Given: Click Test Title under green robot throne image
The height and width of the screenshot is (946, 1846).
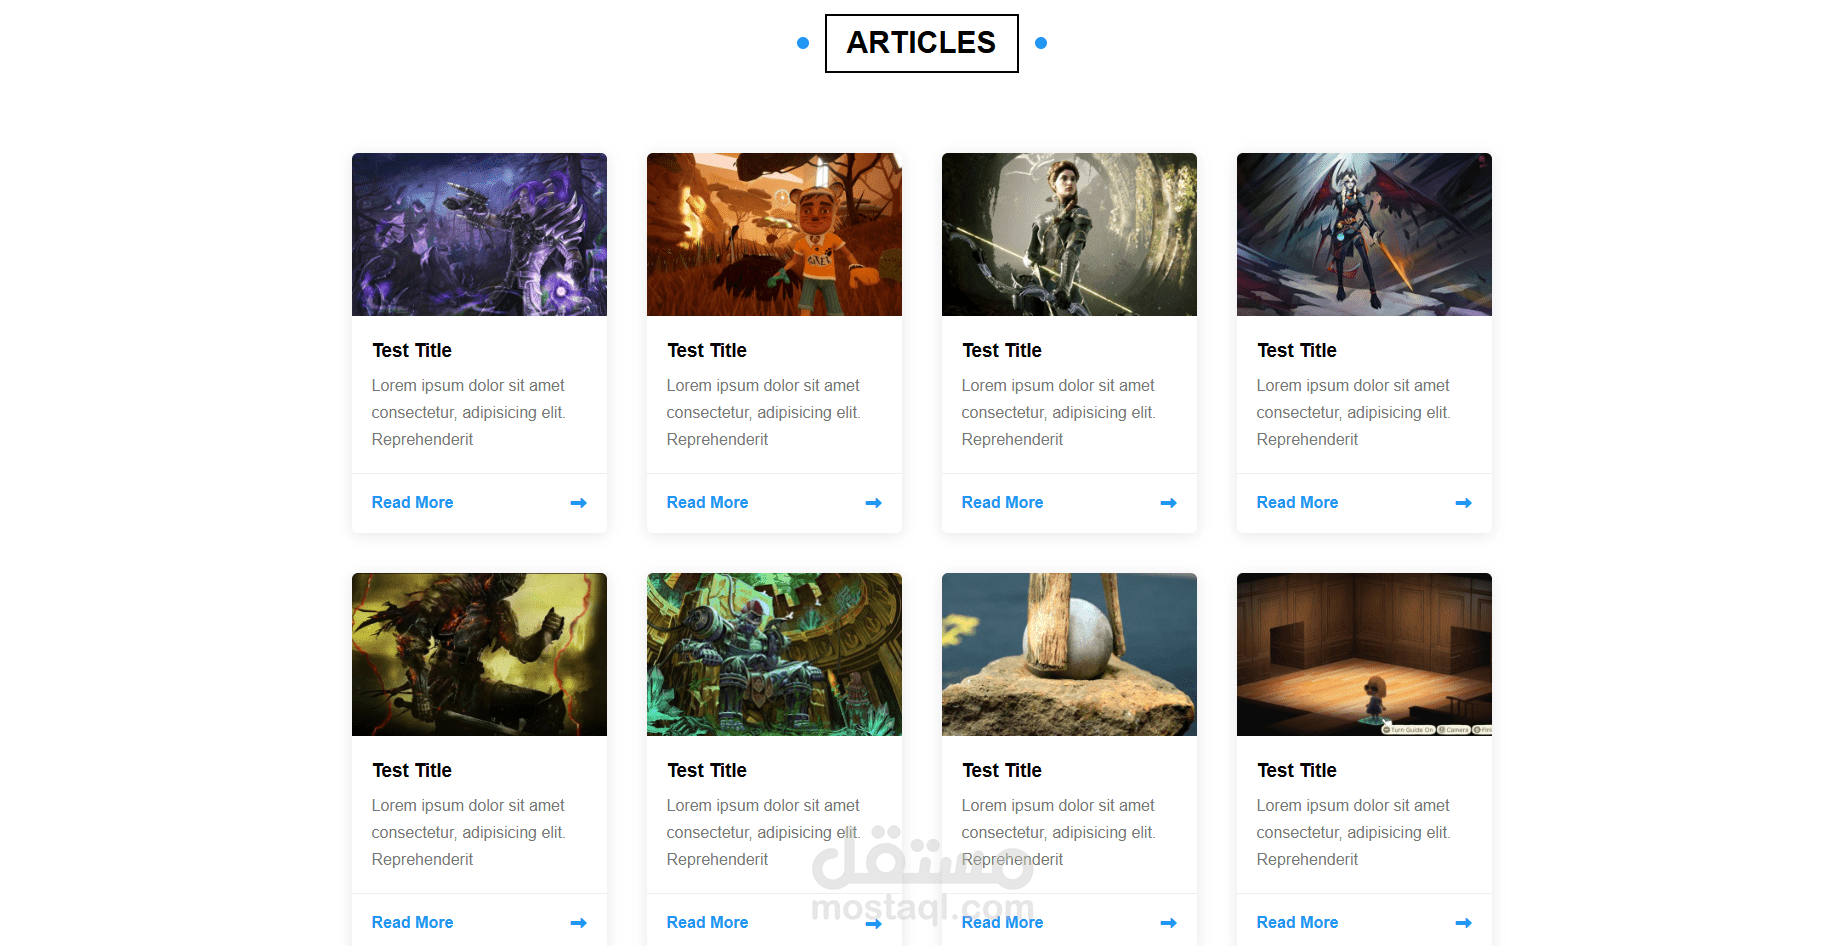Looking at the screenshot, I should 707,770.
